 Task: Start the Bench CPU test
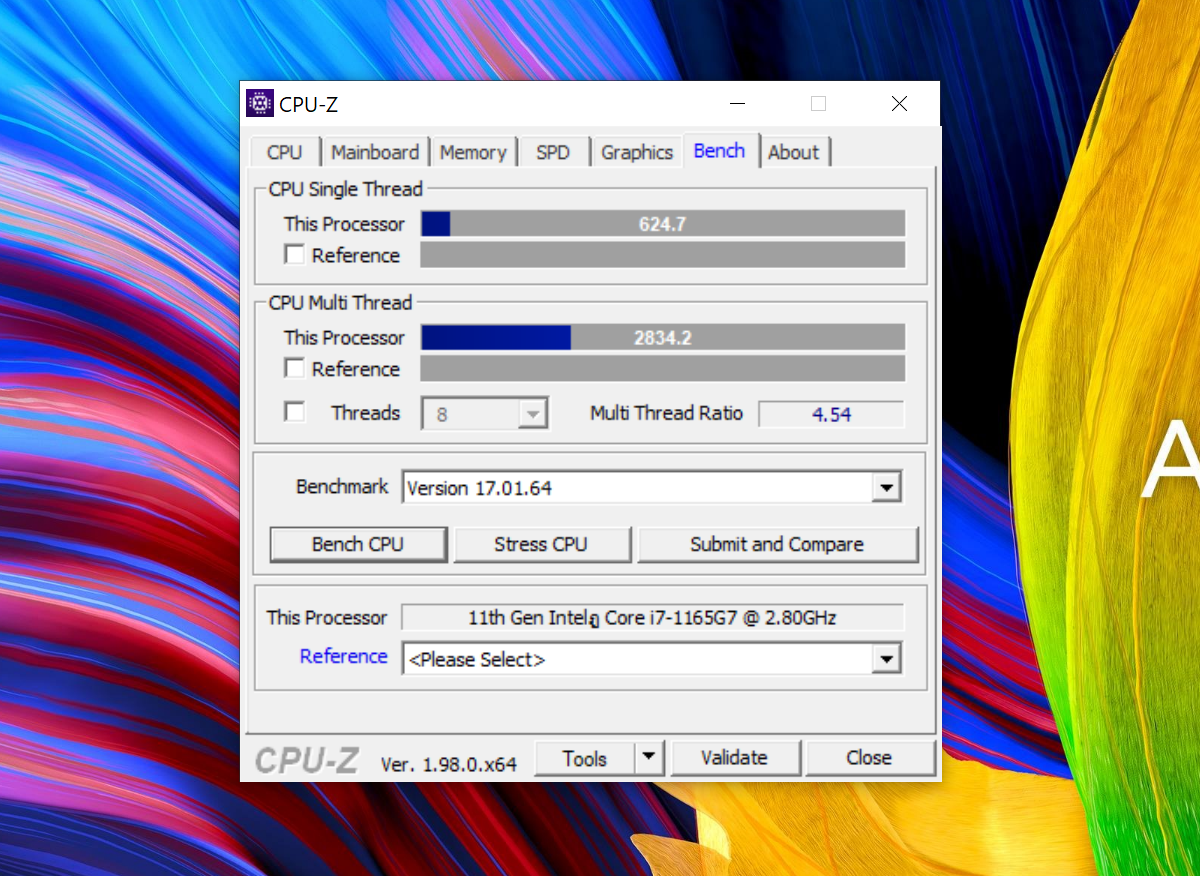[358, 544]
